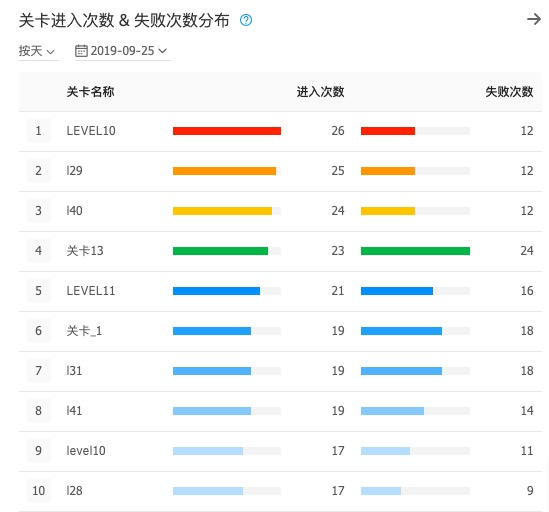Click the entry bar for l41
Screen dimensions: 549x512
point(212,411)
